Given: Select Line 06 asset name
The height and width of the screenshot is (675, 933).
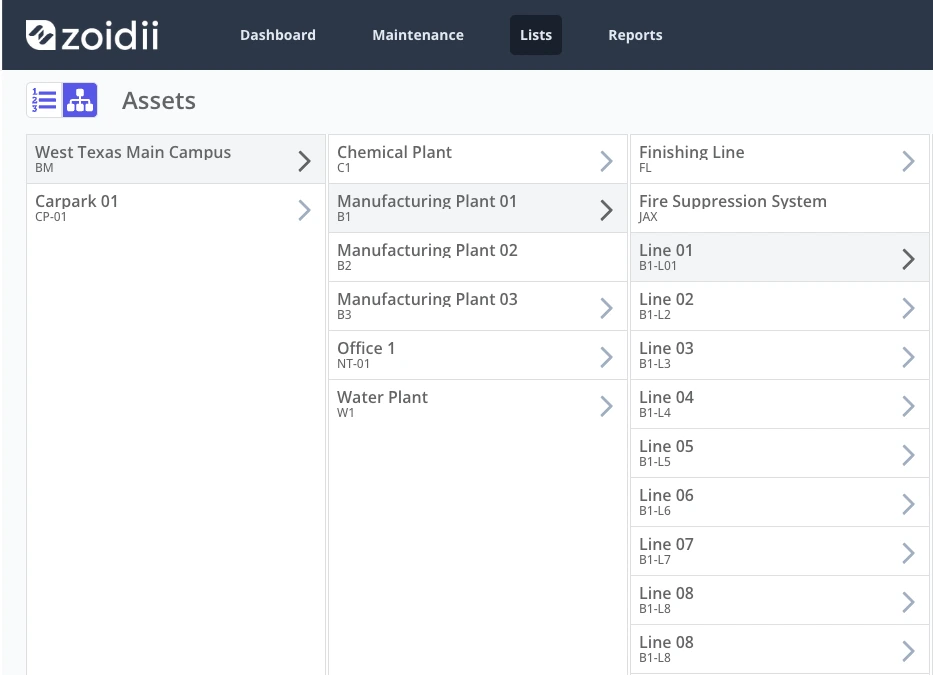Looking at the screenshot, I should click(666, 495).
